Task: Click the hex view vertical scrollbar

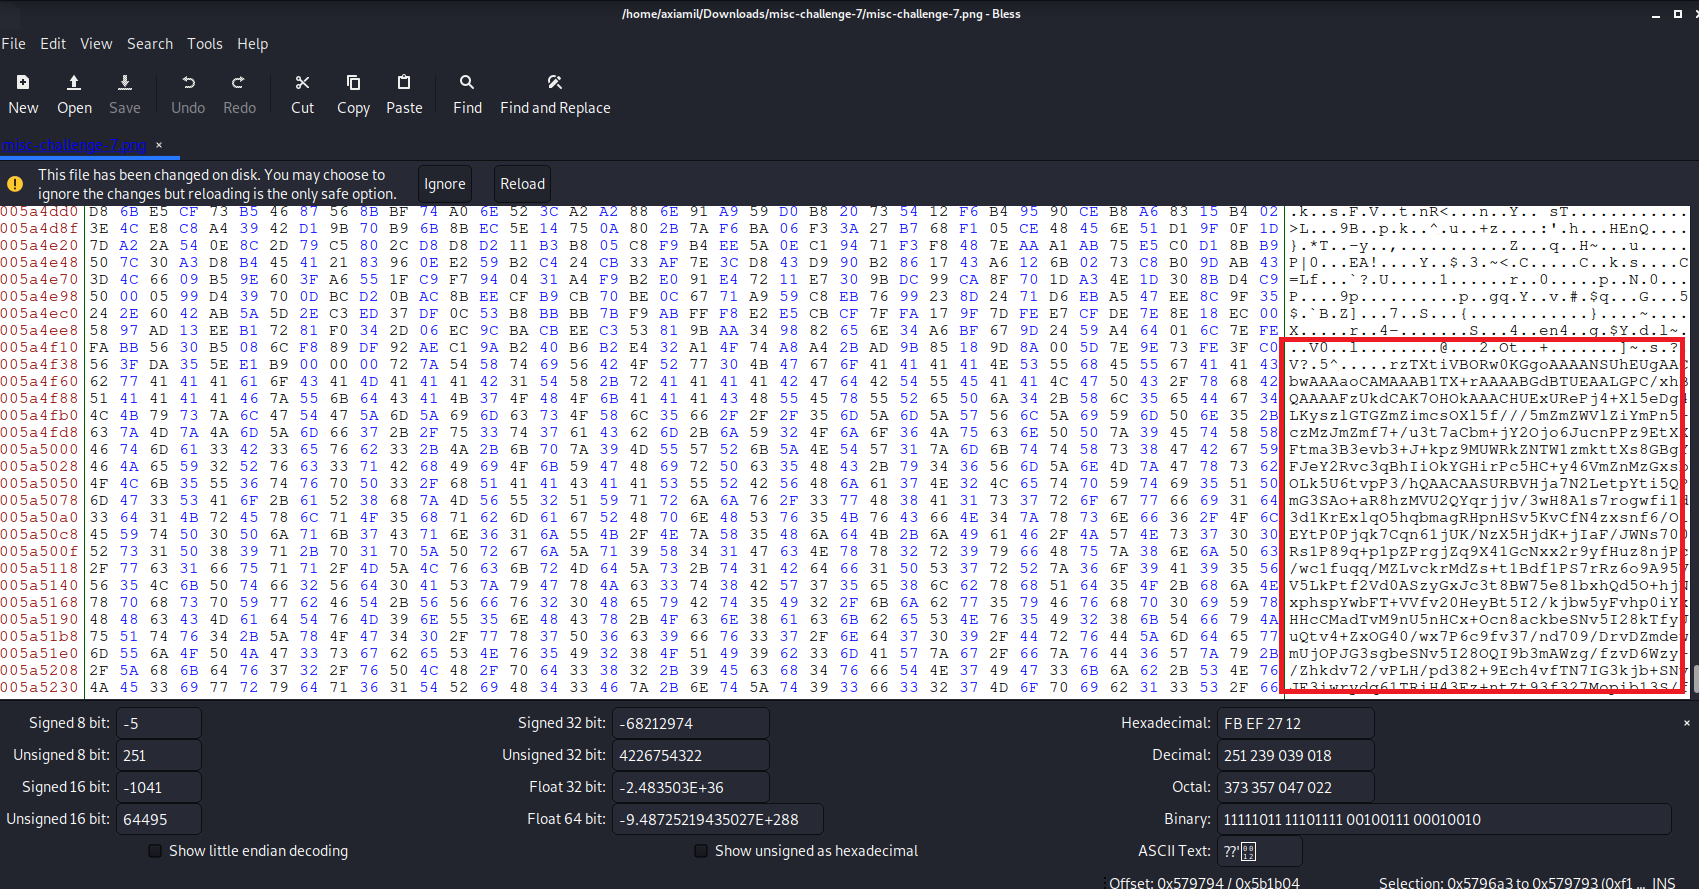Action: click(1693, 450)
